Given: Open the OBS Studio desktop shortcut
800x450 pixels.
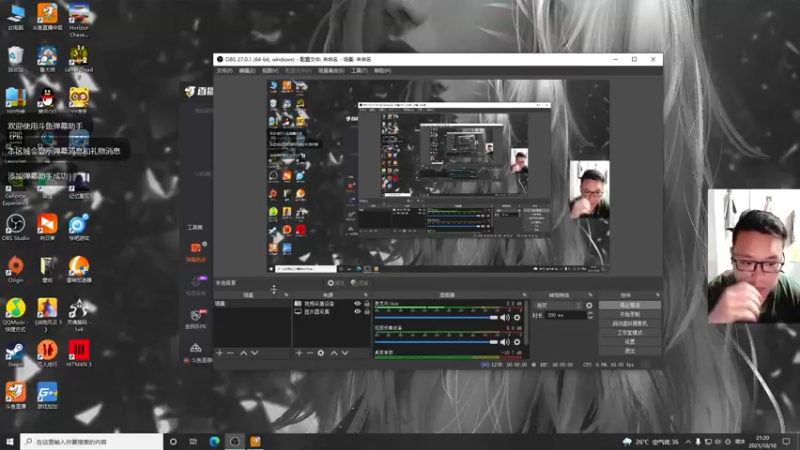Looking at the screenshot, I should tap(16, 227).
